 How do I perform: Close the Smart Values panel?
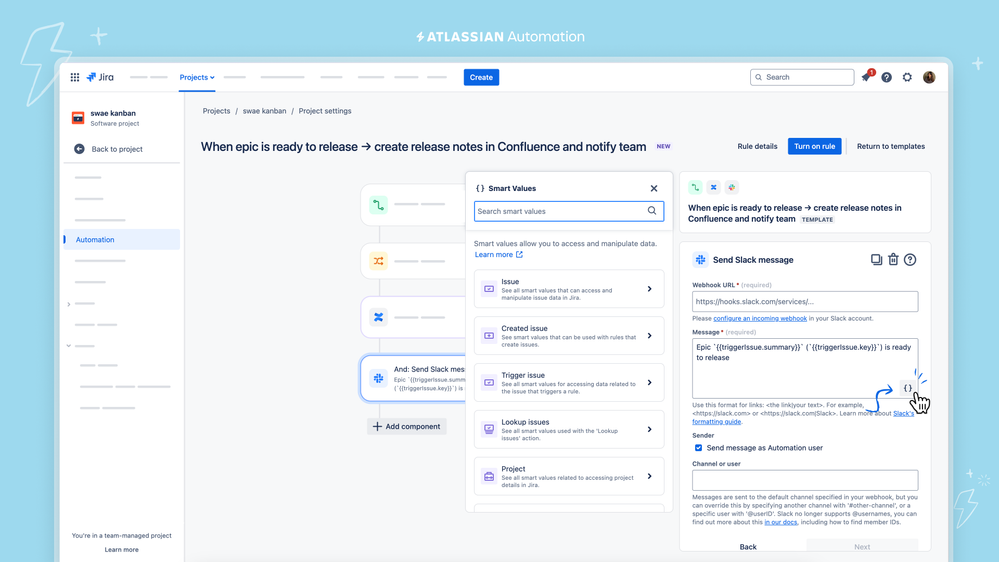tap(654, 188)
